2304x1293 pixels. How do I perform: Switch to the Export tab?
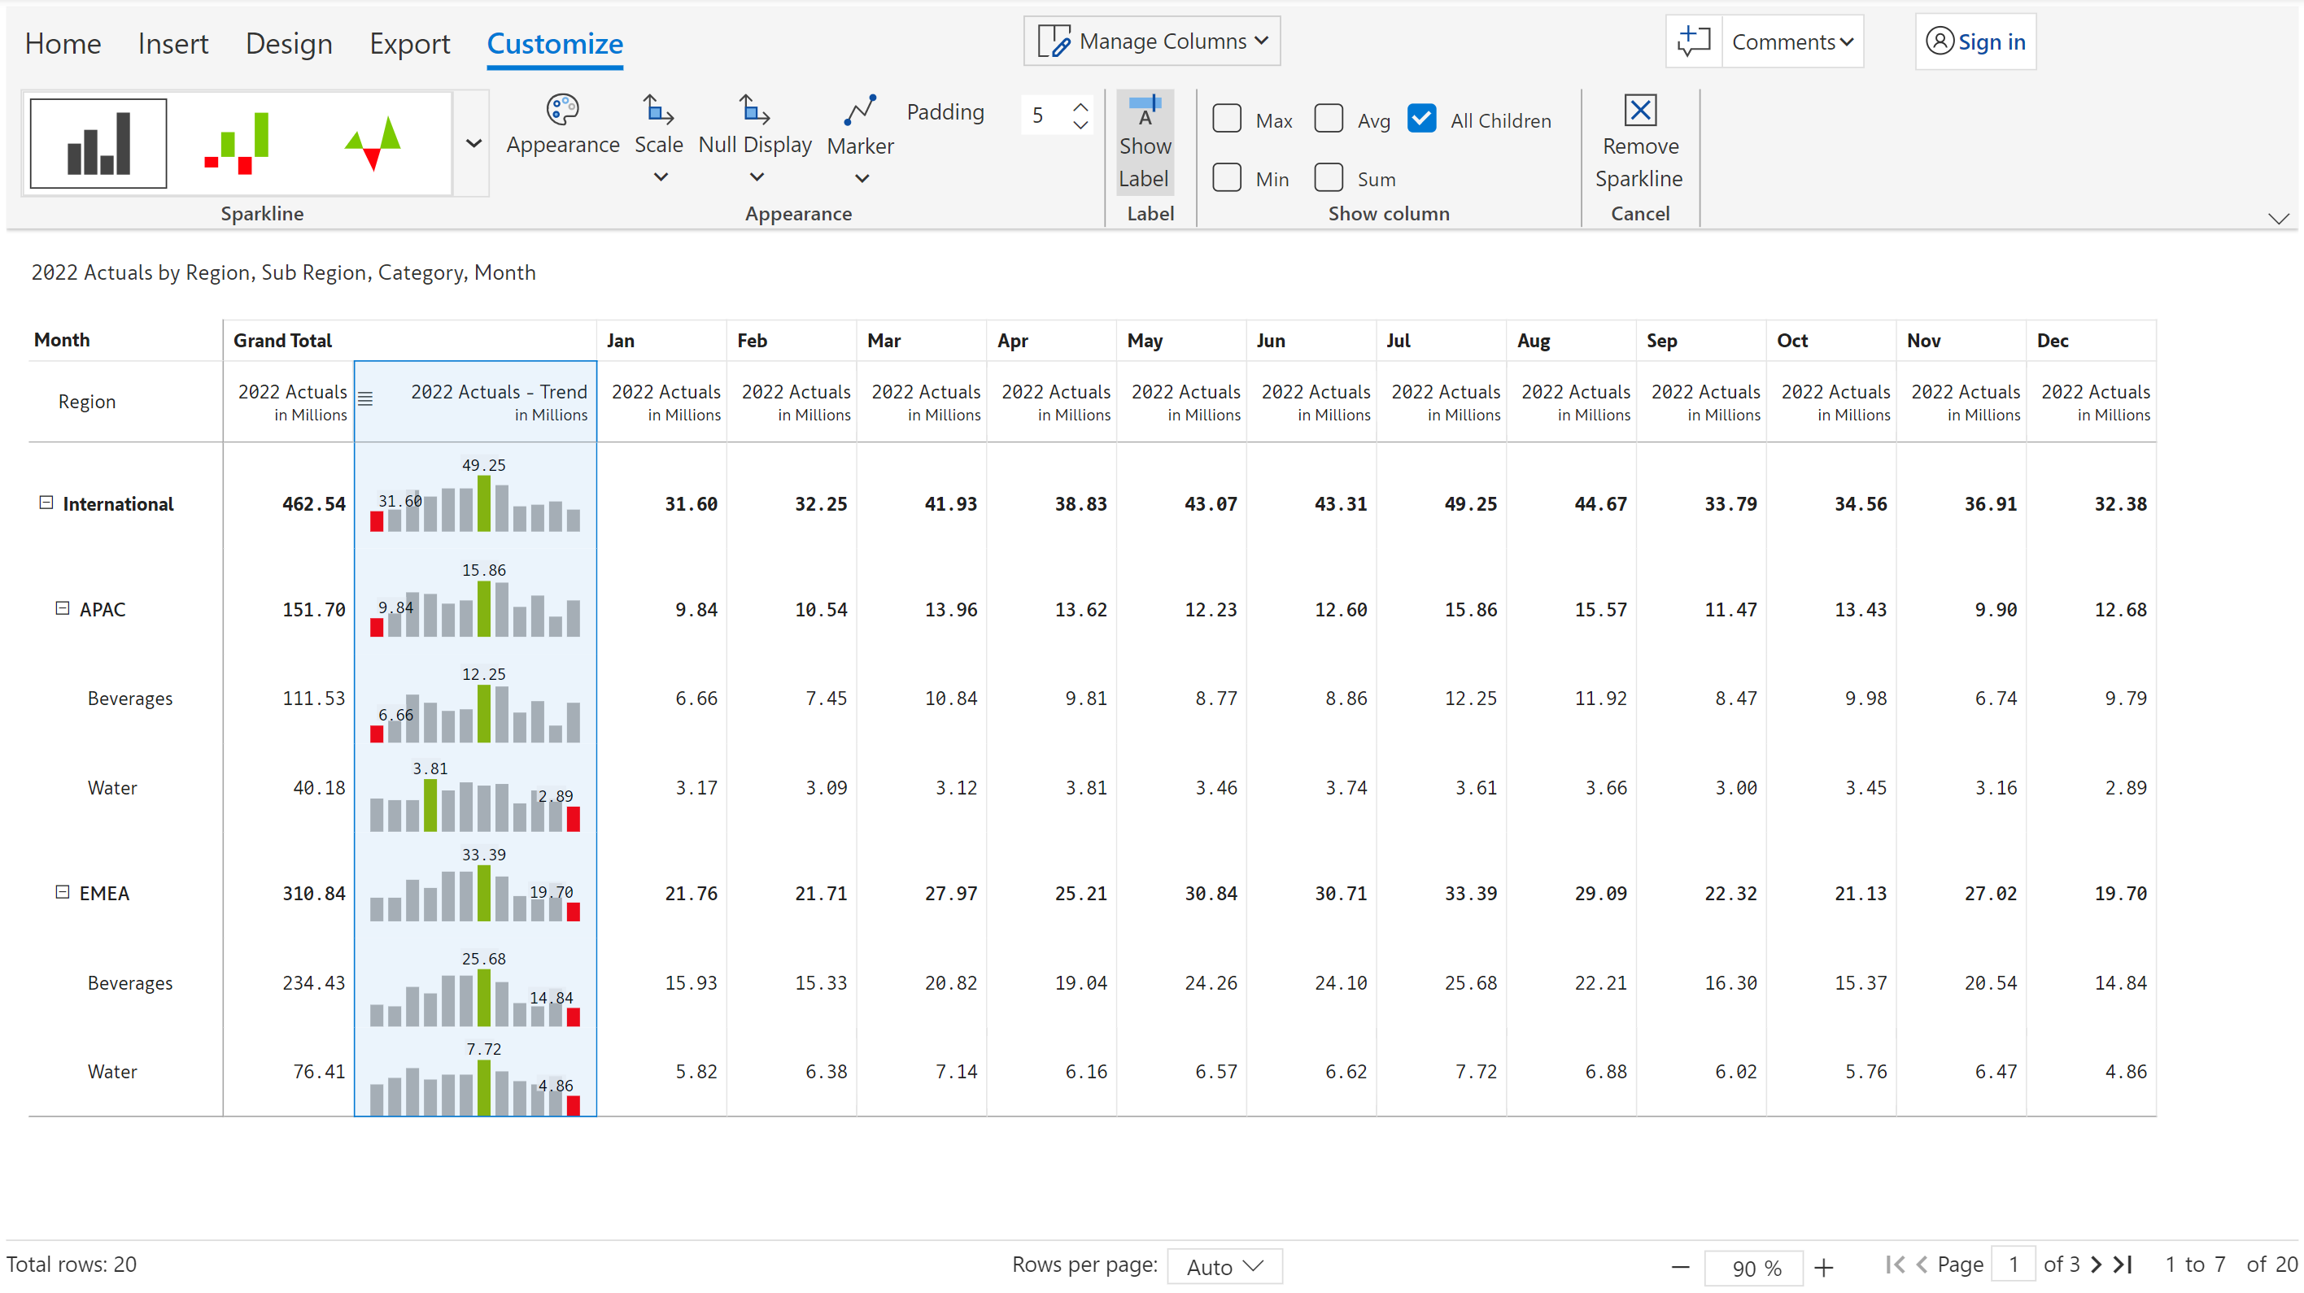click(409, 43)
